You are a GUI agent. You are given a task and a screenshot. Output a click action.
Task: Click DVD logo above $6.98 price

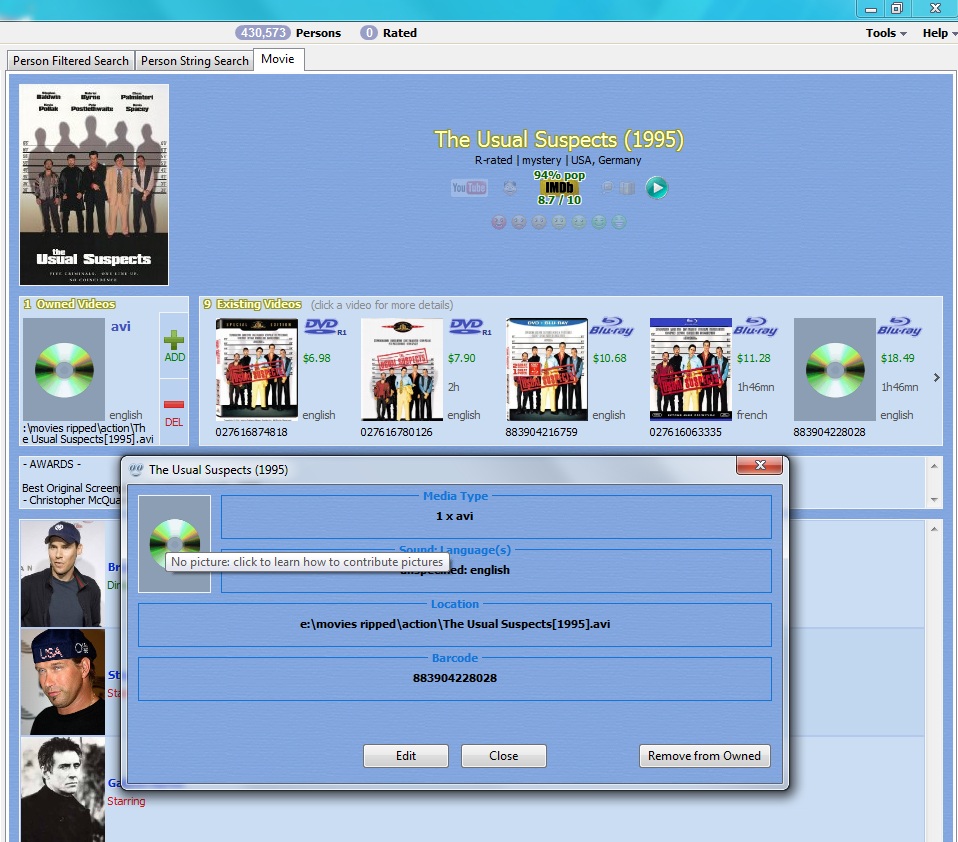[x=324, y=327]
